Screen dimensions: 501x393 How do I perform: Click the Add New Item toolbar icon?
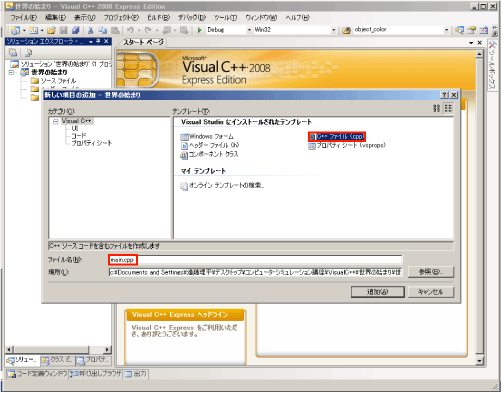point(33,30)
